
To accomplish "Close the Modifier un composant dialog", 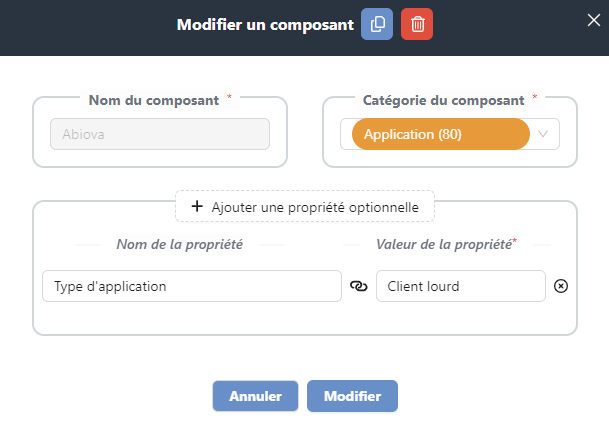I will pyautogui.click(x=593, y=18).
